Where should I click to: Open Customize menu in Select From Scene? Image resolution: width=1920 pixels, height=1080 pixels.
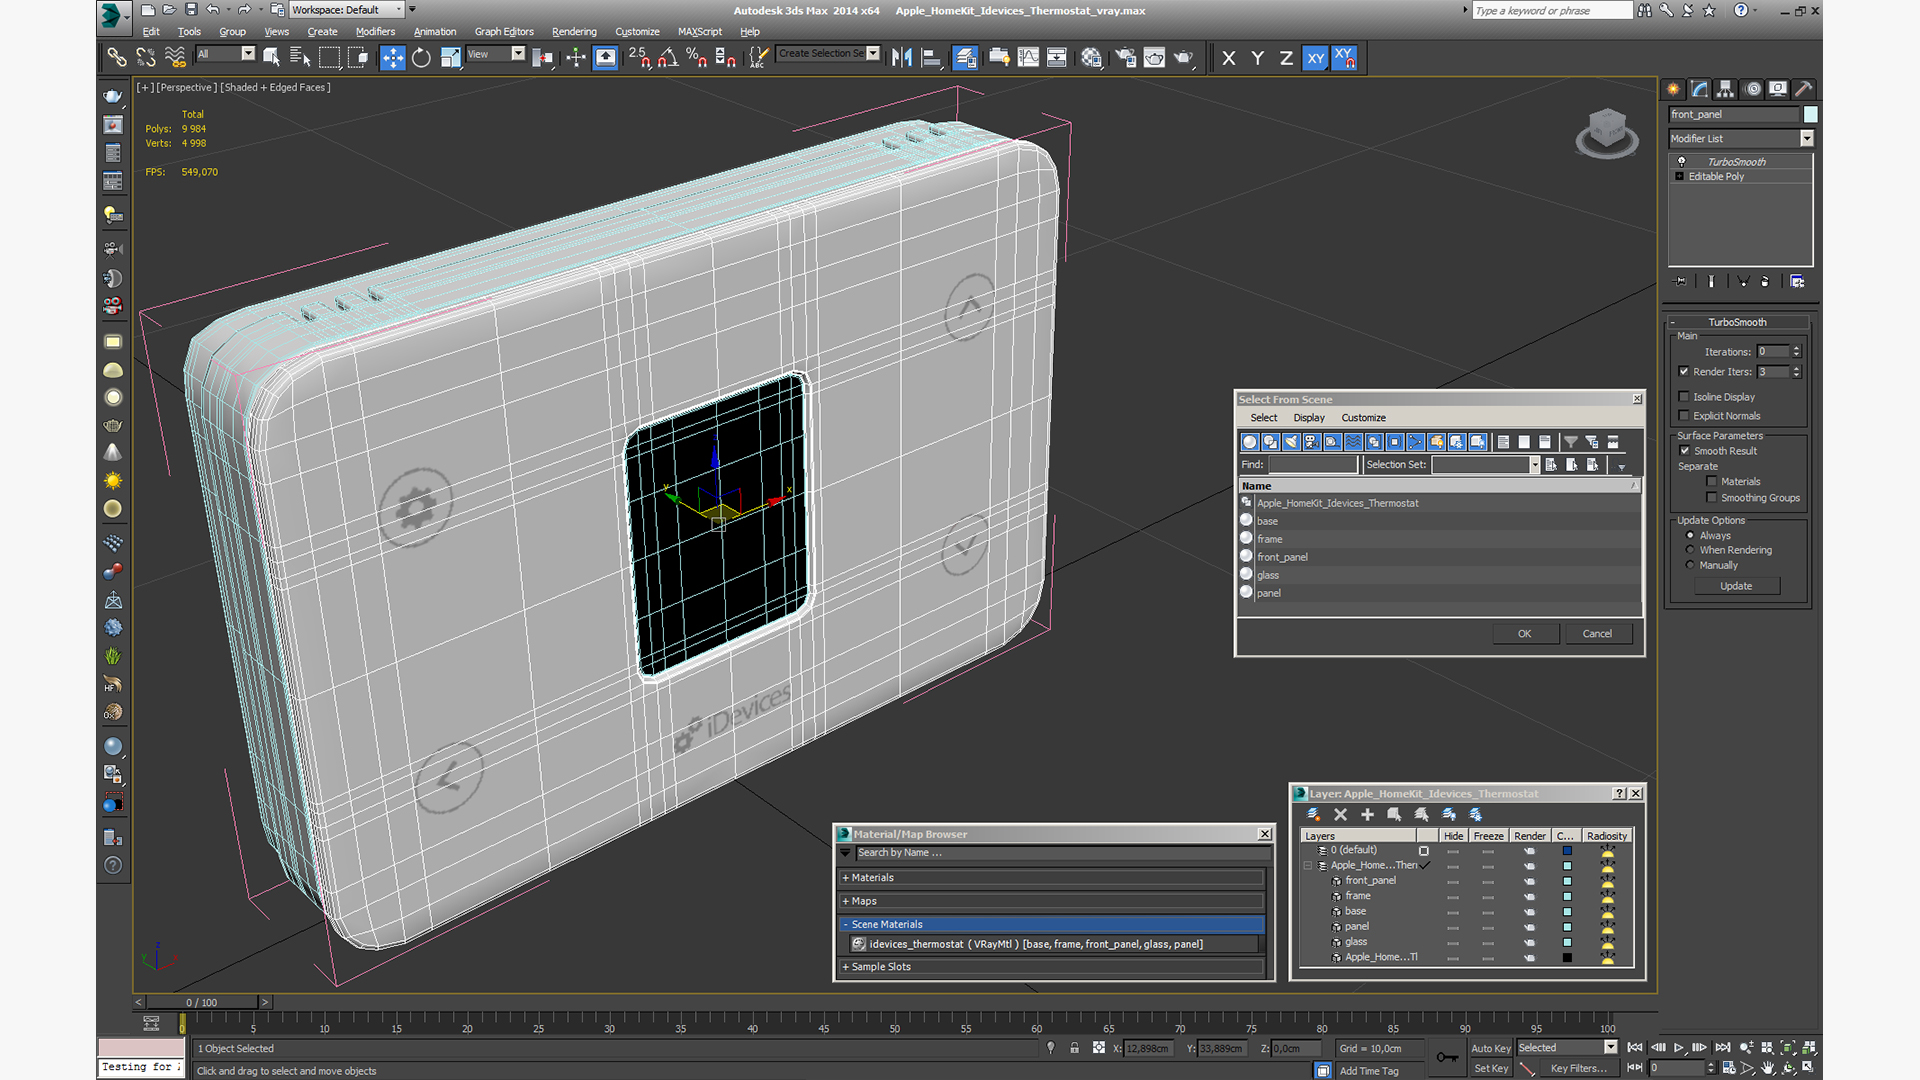click(x=1363, y=418)
